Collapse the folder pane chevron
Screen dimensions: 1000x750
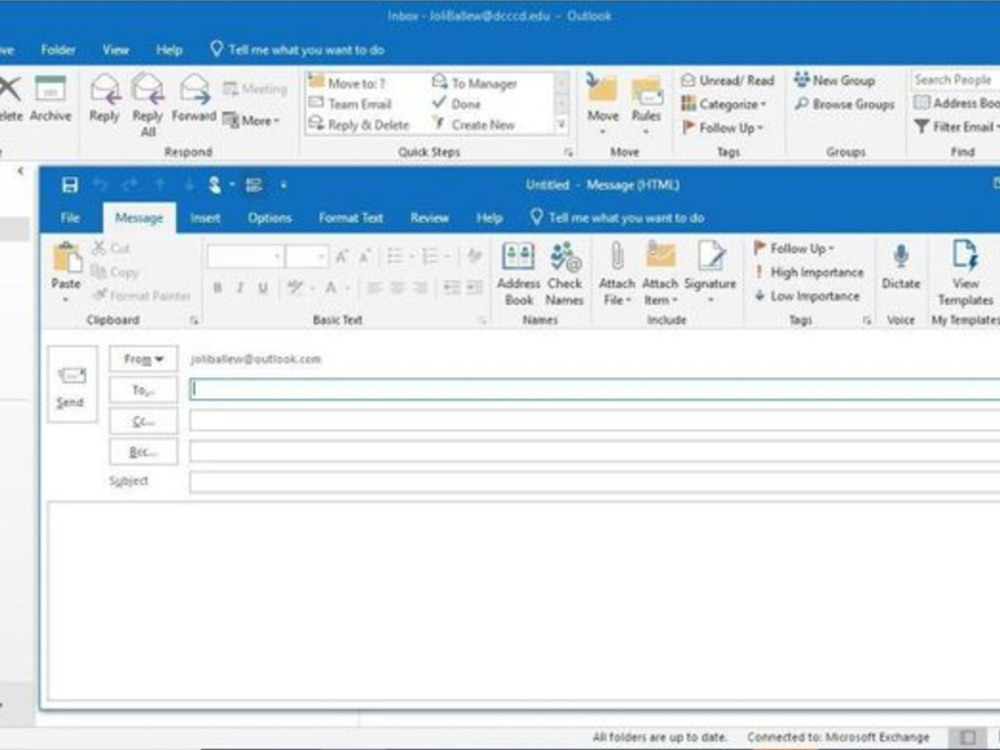pyautogui.click(x=20, y=171)
